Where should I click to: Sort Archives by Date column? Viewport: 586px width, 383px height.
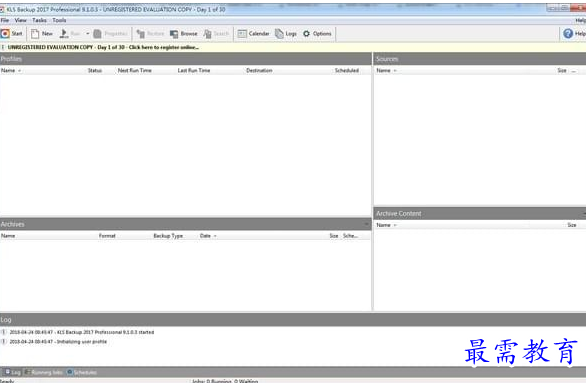pos(206,236)
